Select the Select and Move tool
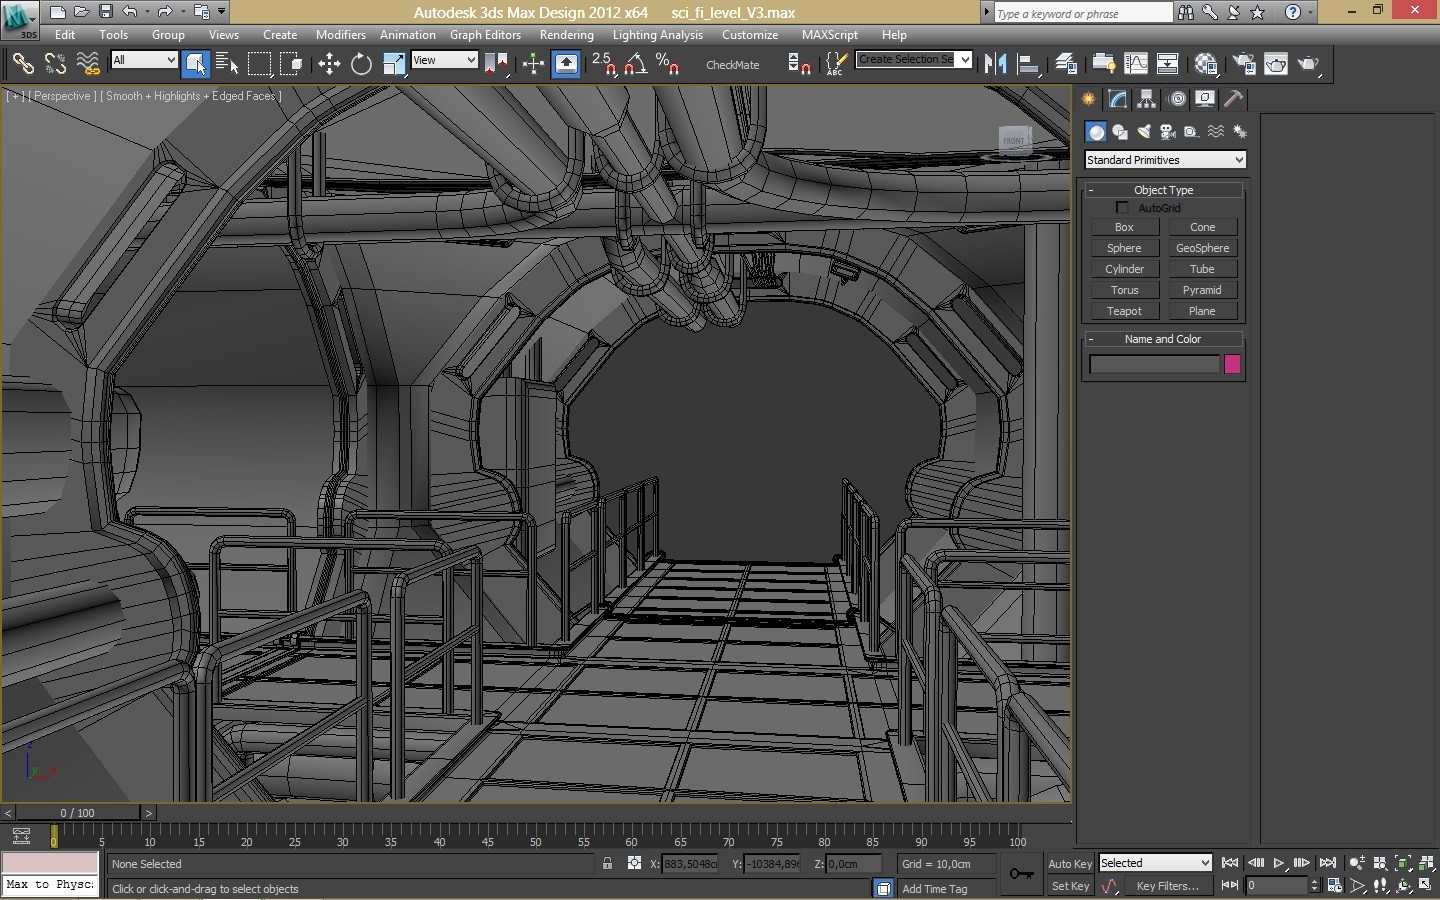1440x900 pixels. pyautogui.click(x=329, y=65)
